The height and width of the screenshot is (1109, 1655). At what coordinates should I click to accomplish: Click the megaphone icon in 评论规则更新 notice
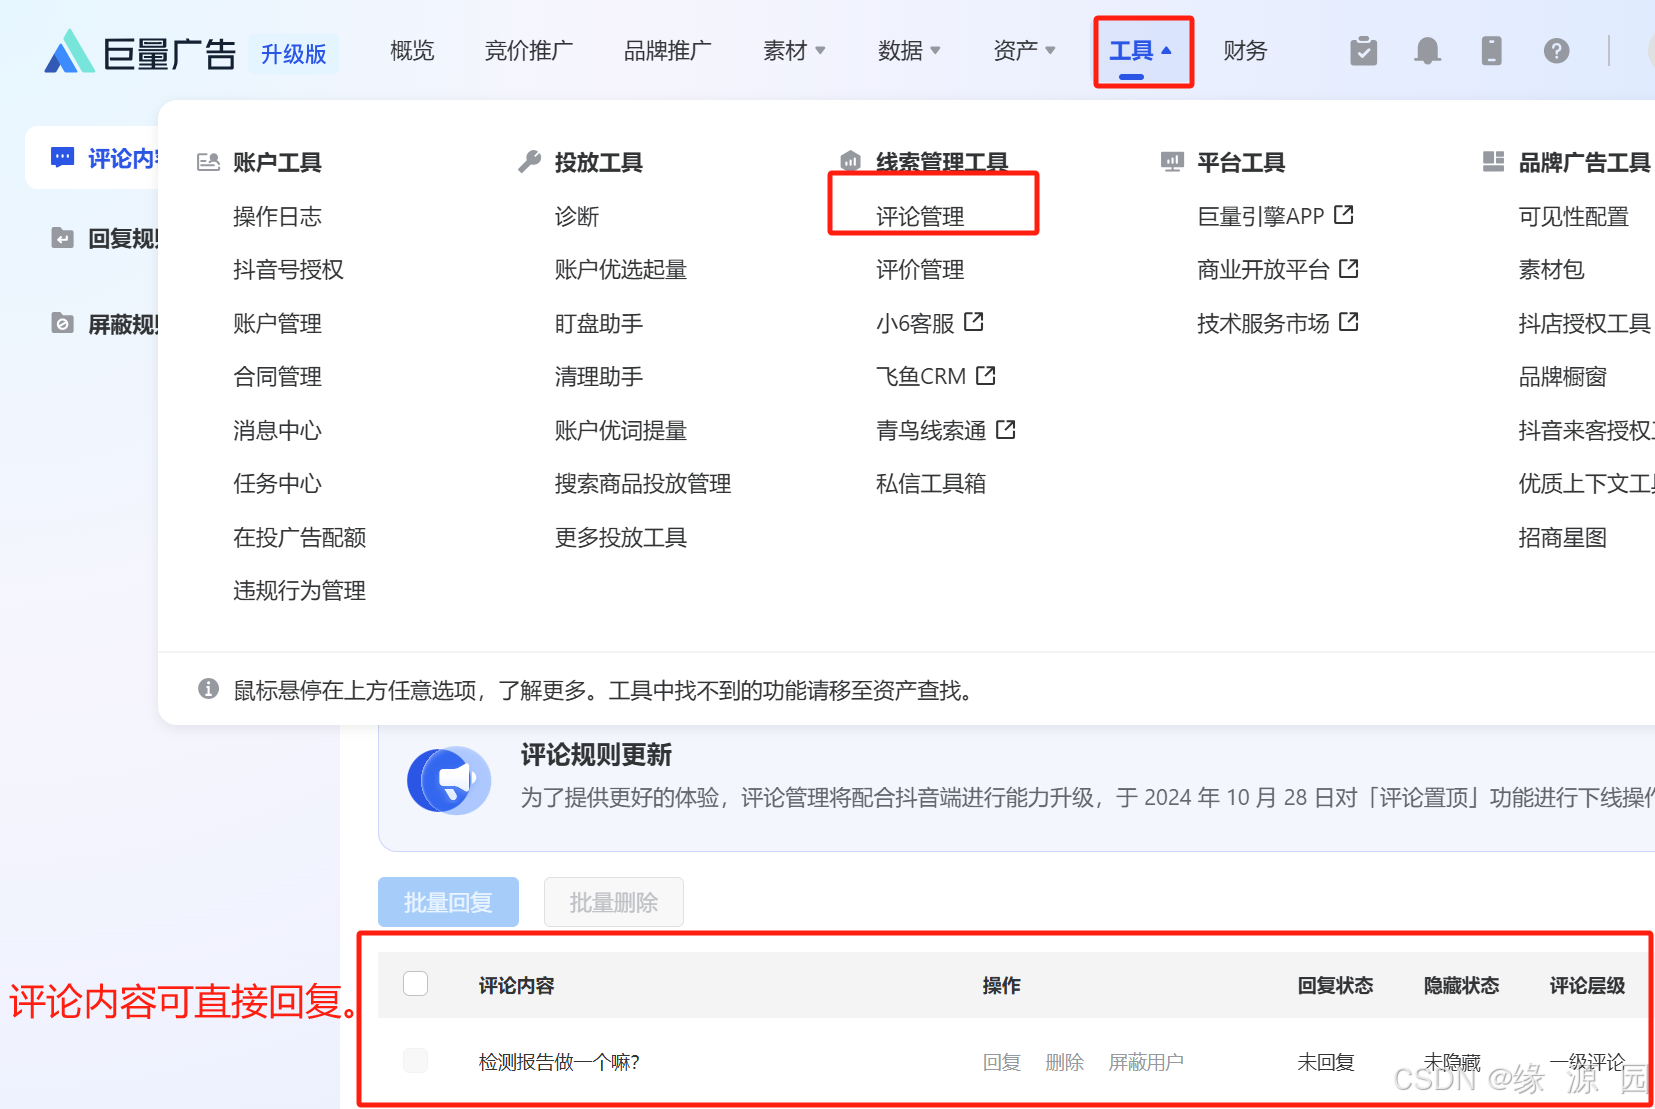pos(449,780)
